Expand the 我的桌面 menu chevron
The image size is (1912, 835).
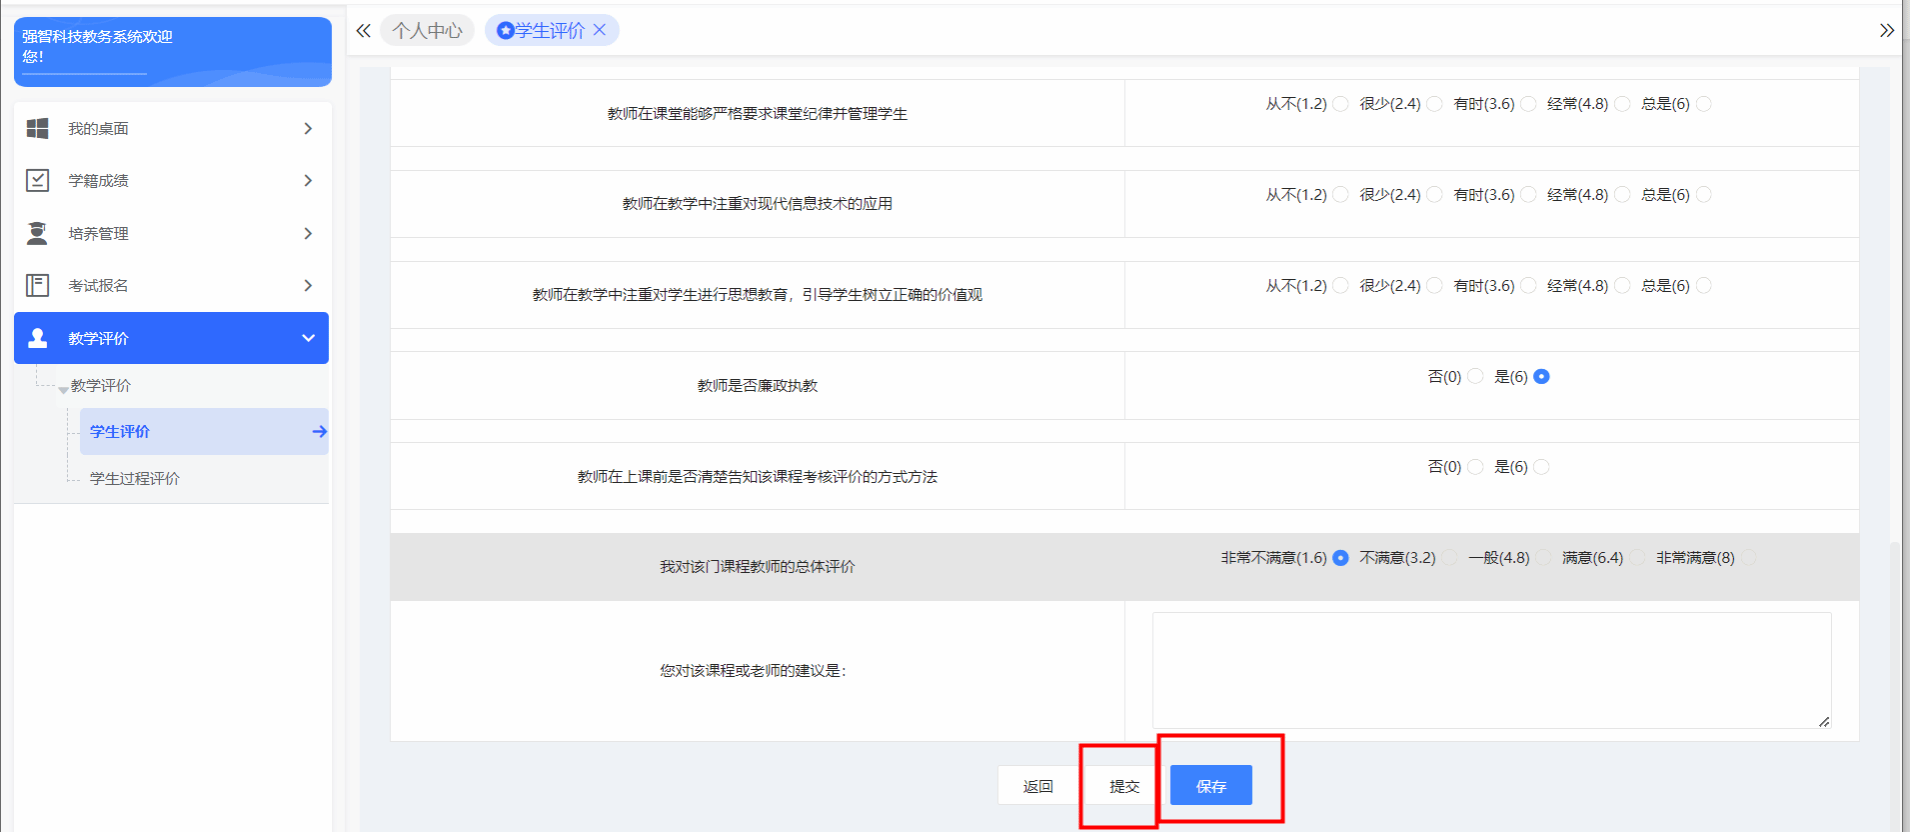tap(308, 128)
